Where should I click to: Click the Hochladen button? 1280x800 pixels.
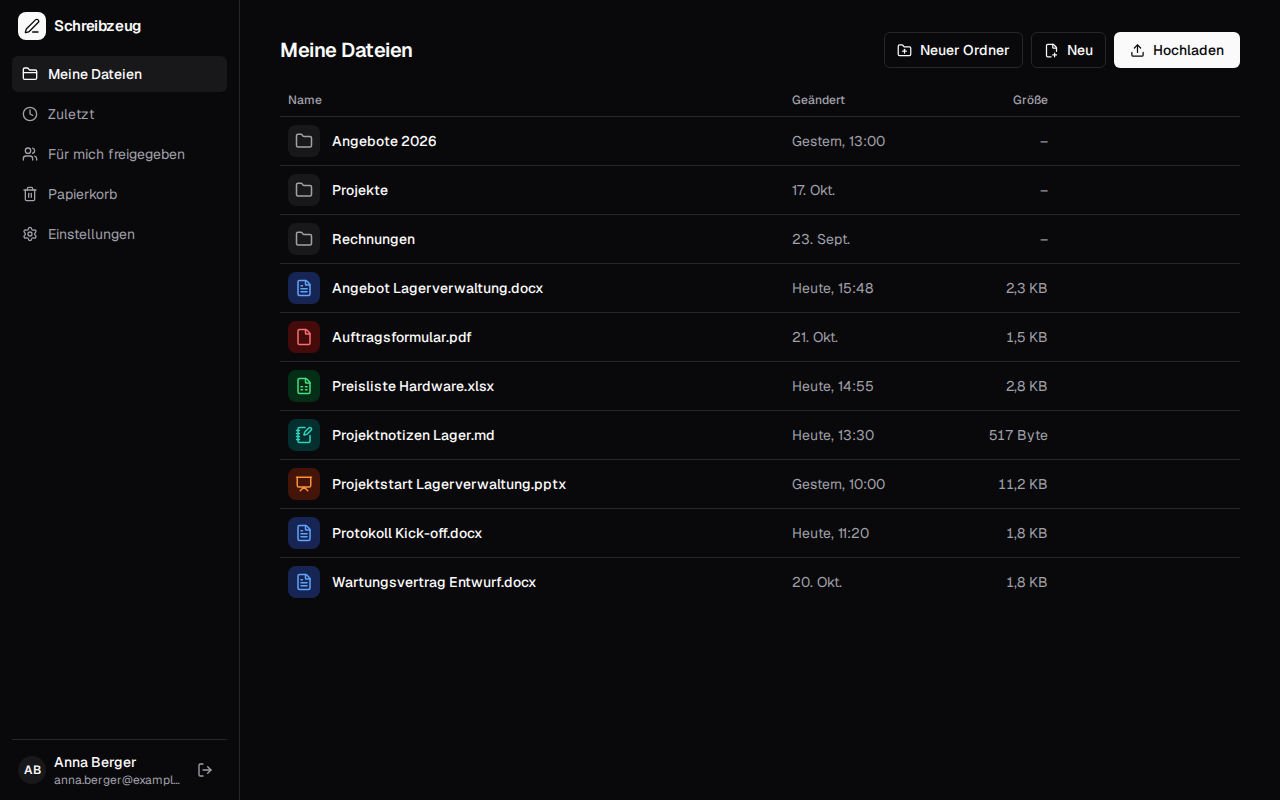[x=1177, y=50]
